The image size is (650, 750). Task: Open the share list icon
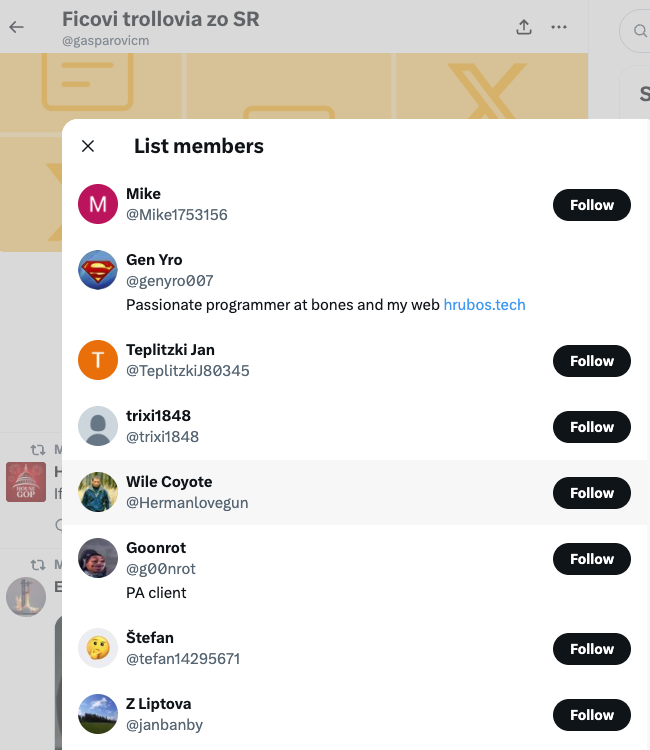pos(524,27)
